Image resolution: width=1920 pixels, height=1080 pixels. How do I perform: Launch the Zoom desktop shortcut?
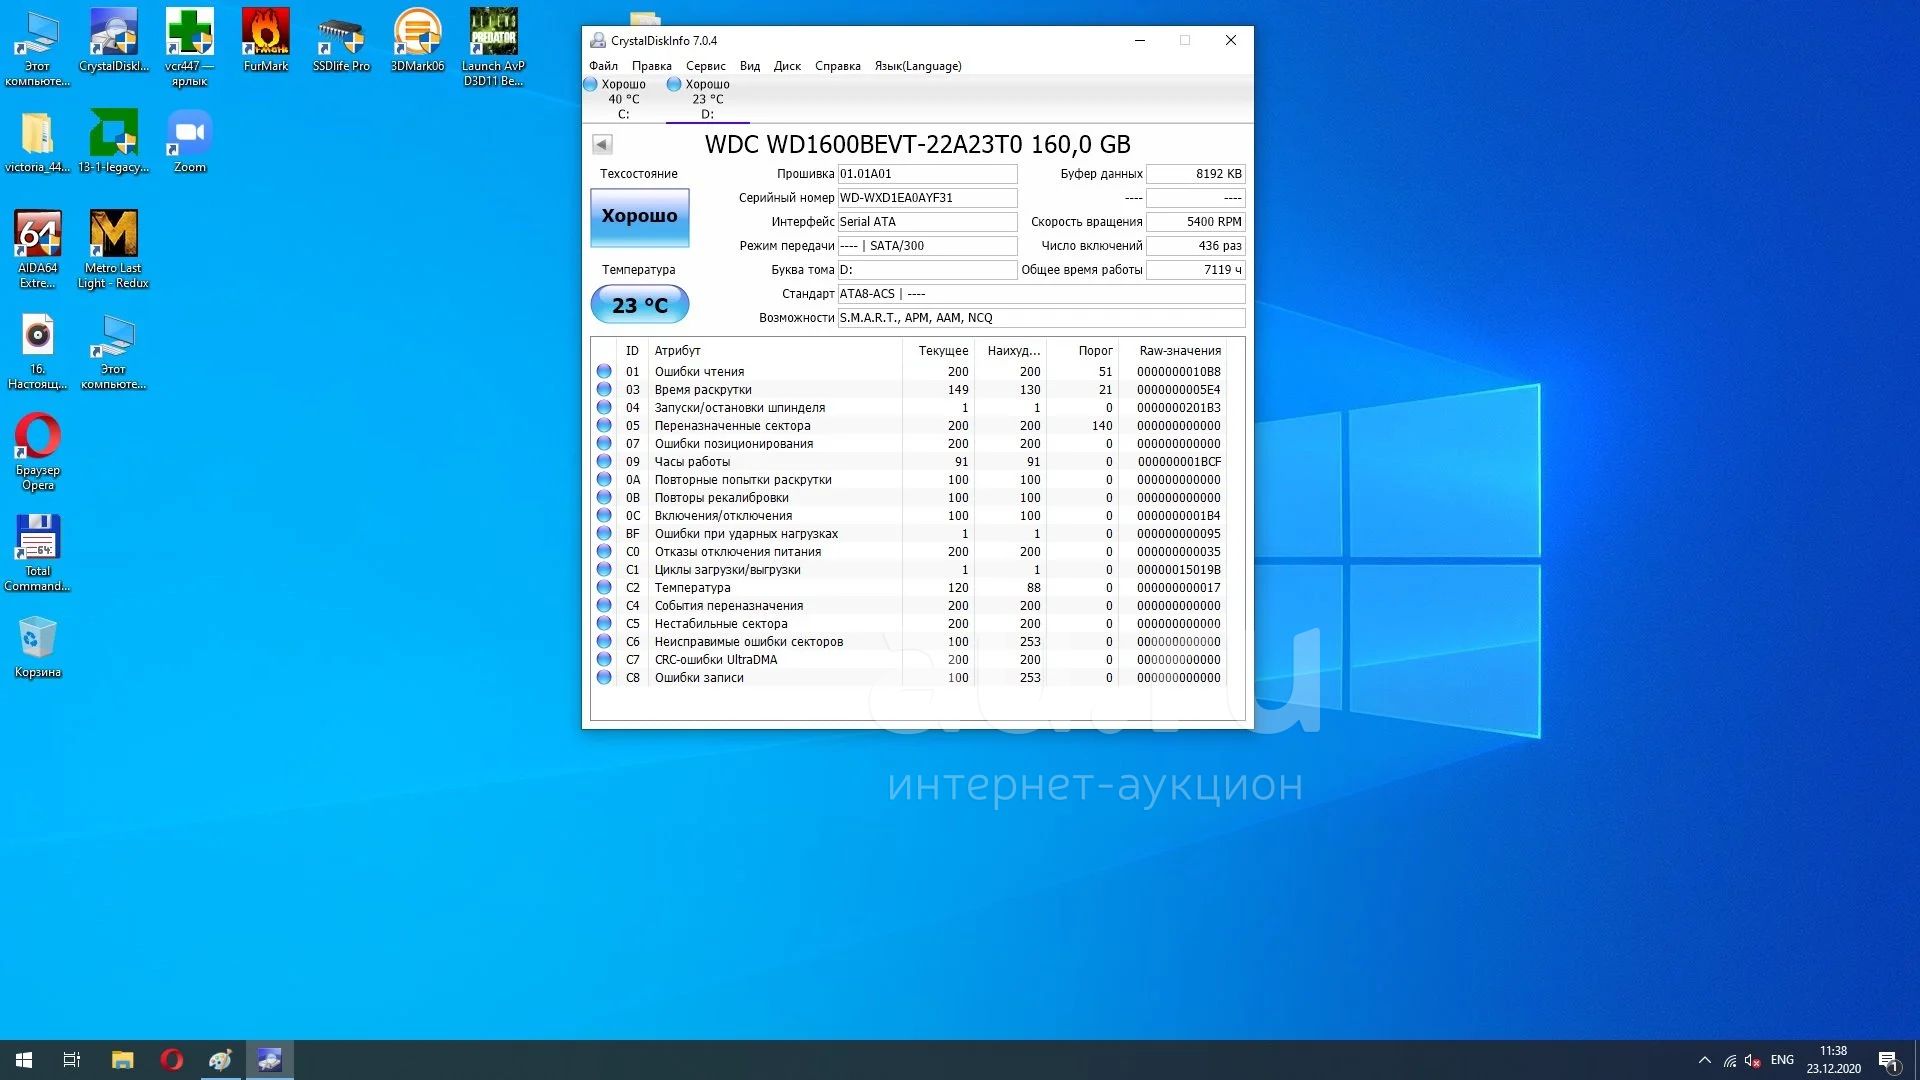(189, 141)
